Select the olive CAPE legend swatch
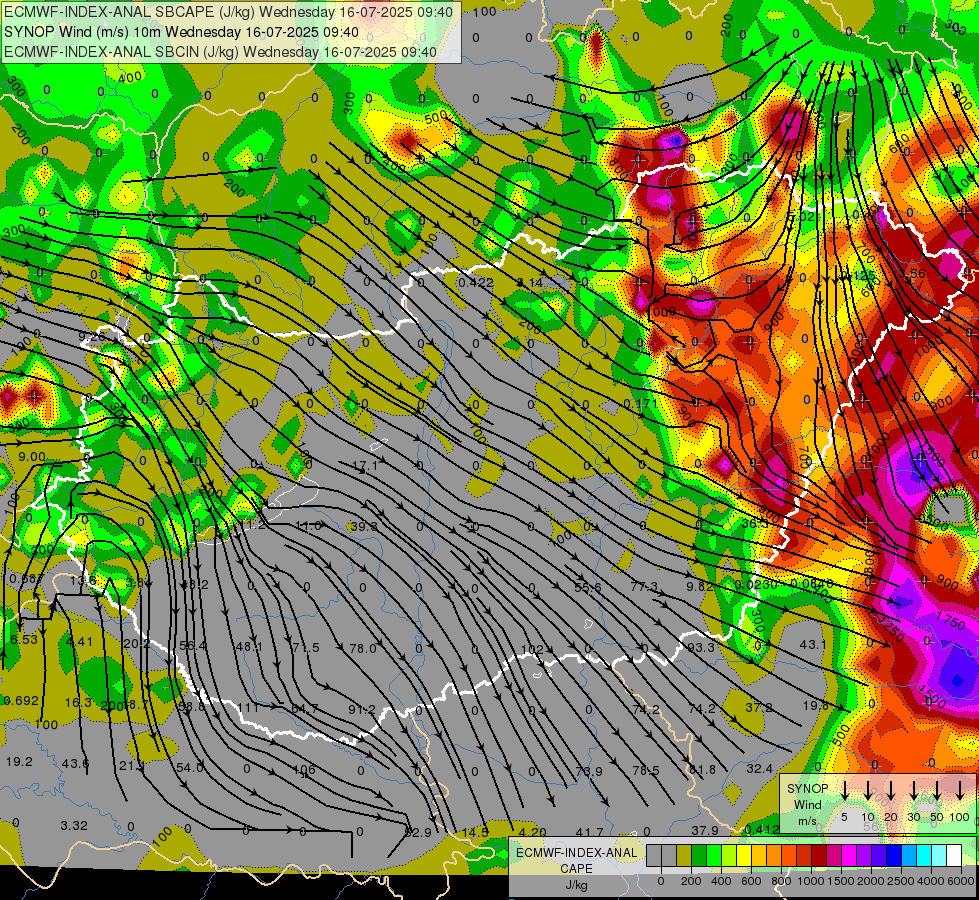The image size is (979, 900). tap(684, 855)
